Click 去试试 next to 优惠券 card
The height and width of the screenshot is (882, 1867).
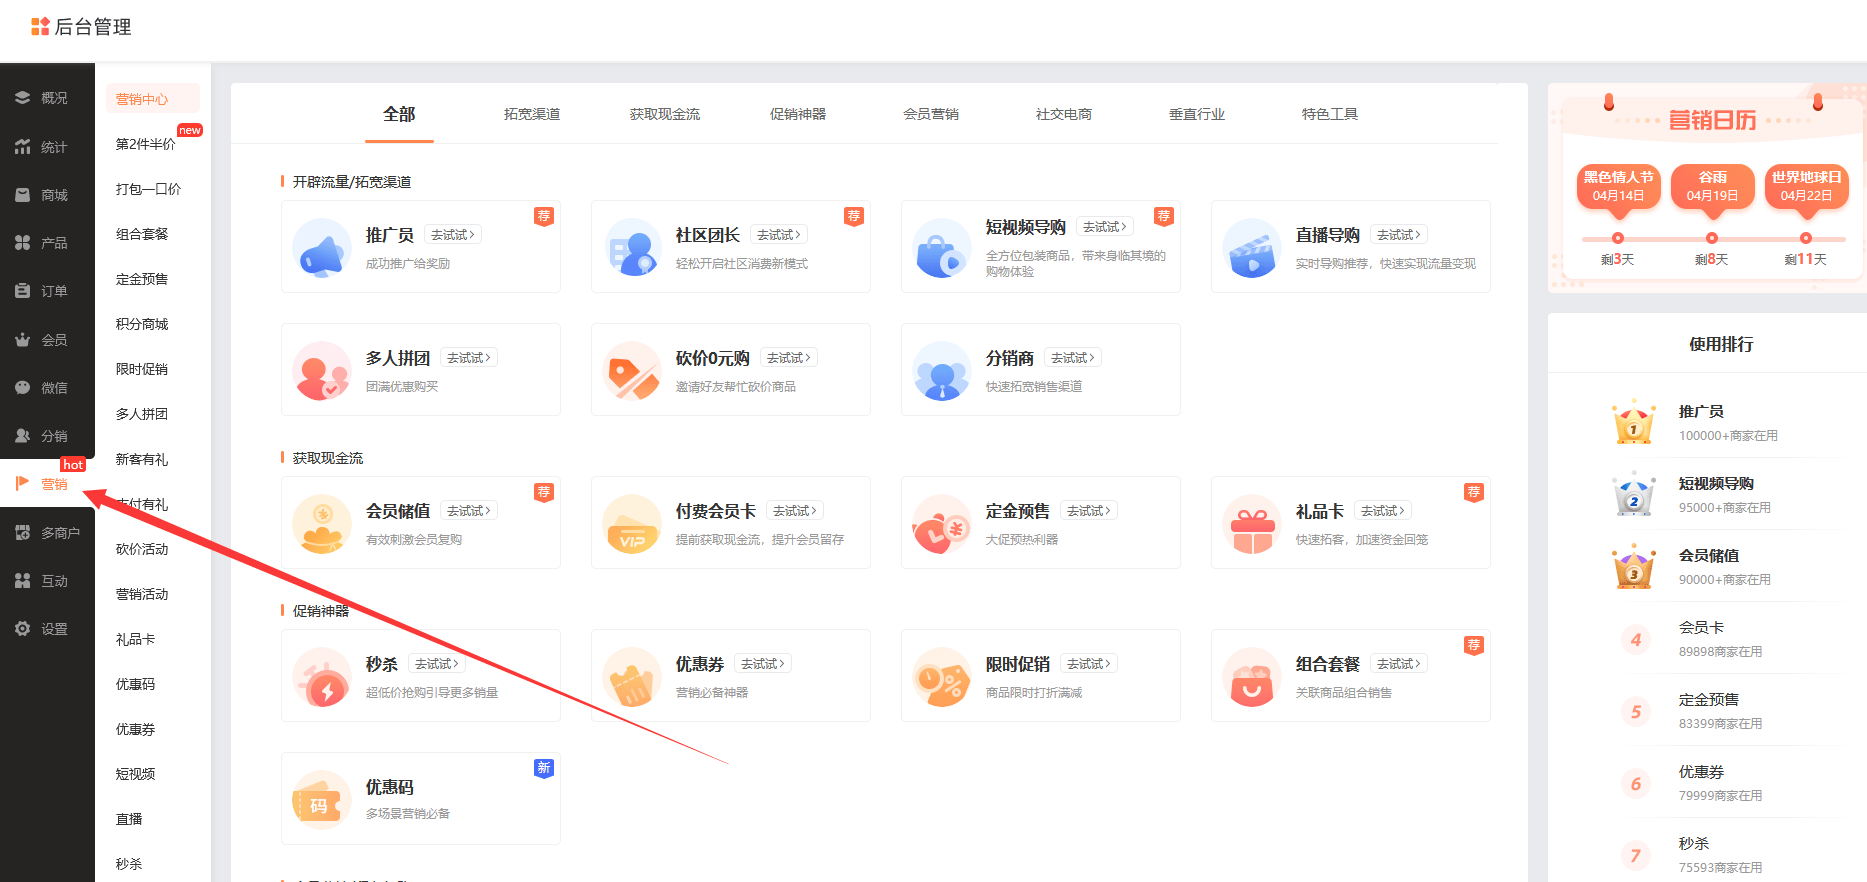point(763,664)
